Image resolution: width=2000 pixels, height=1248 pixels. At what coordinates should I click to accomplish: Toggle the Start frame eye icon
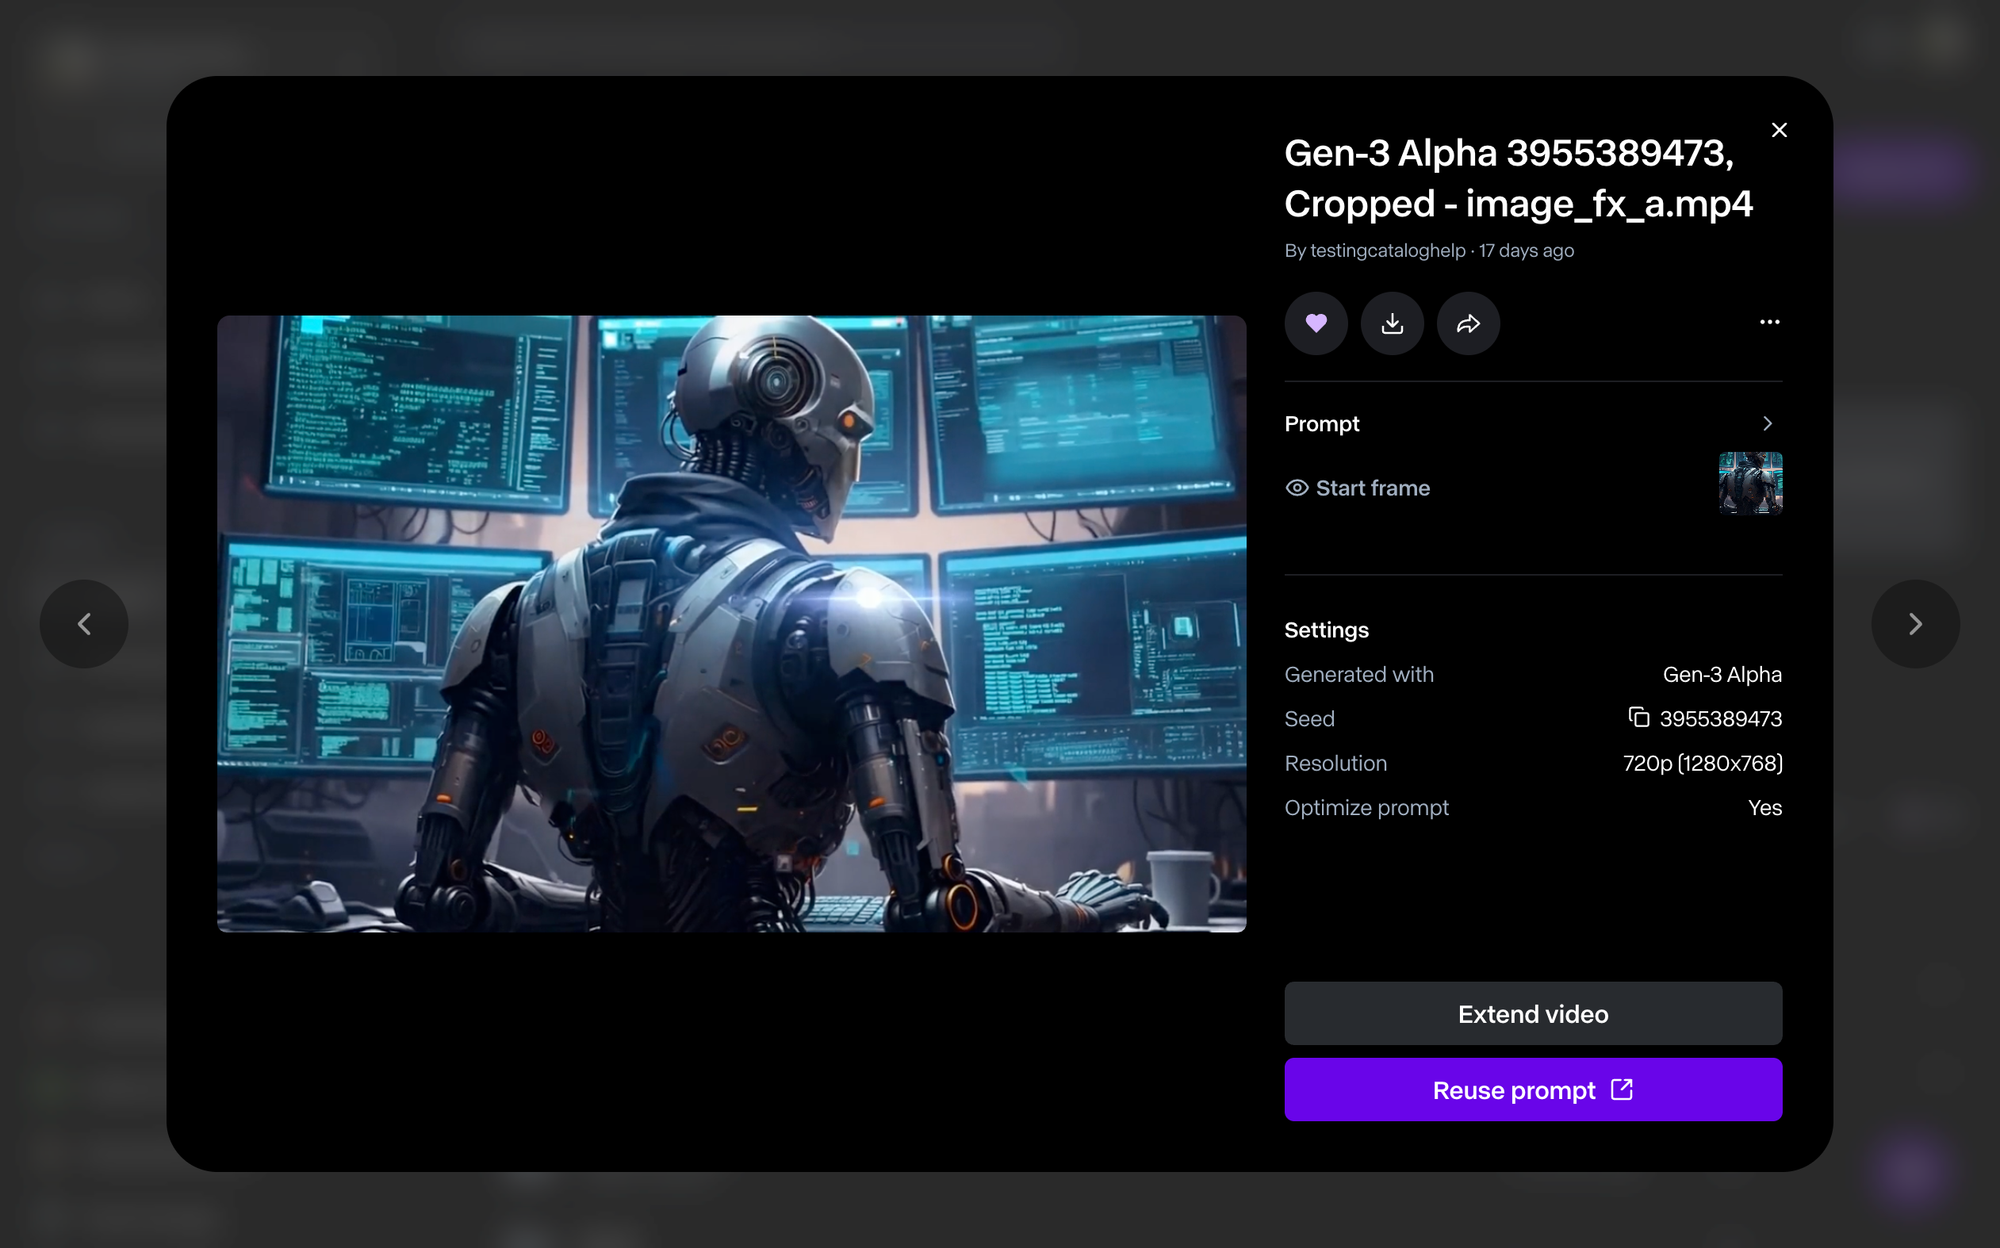[1297, 488]
